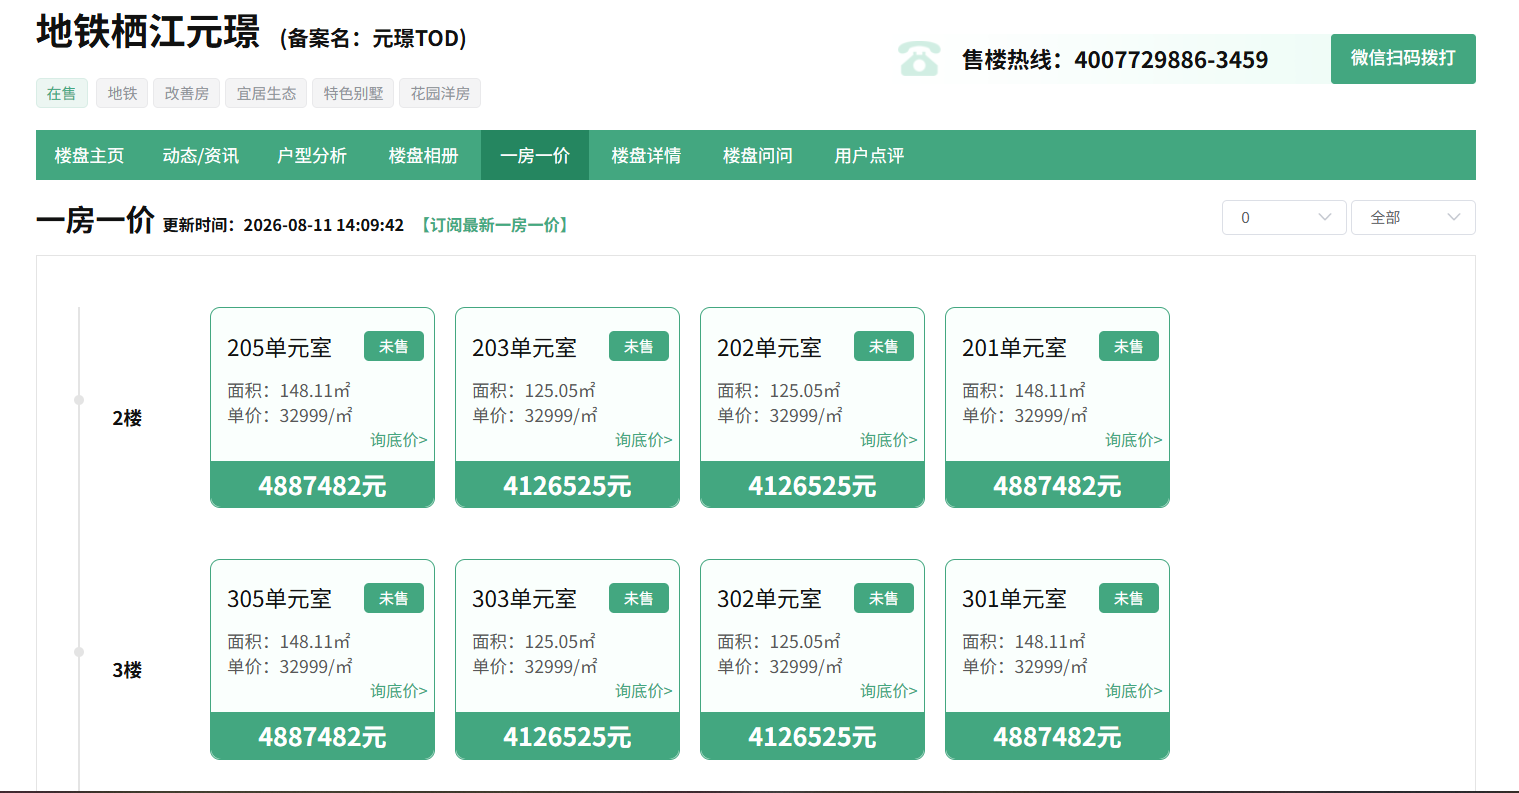Click 微信扫码拨打 button

click(1403, 59)
